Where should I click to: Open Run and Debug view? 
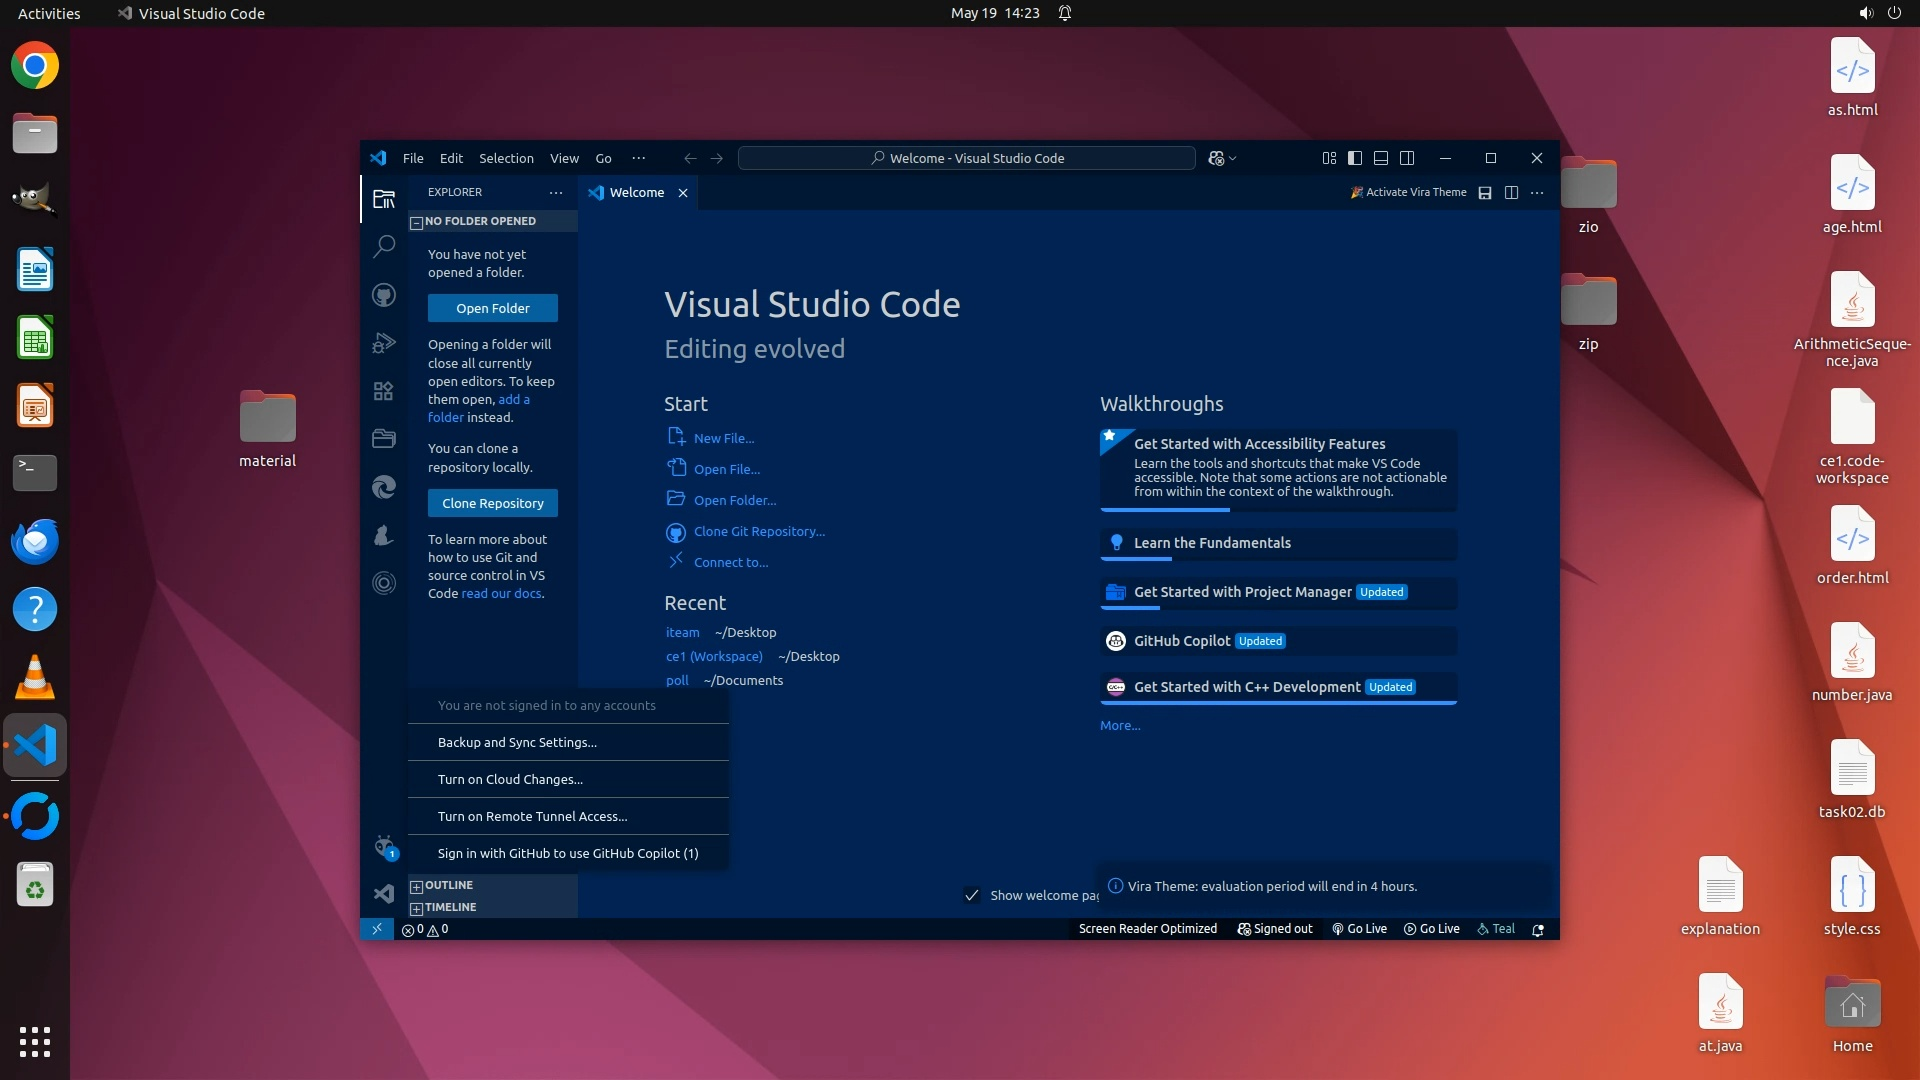pyautogui.click(x=384, y=343)
